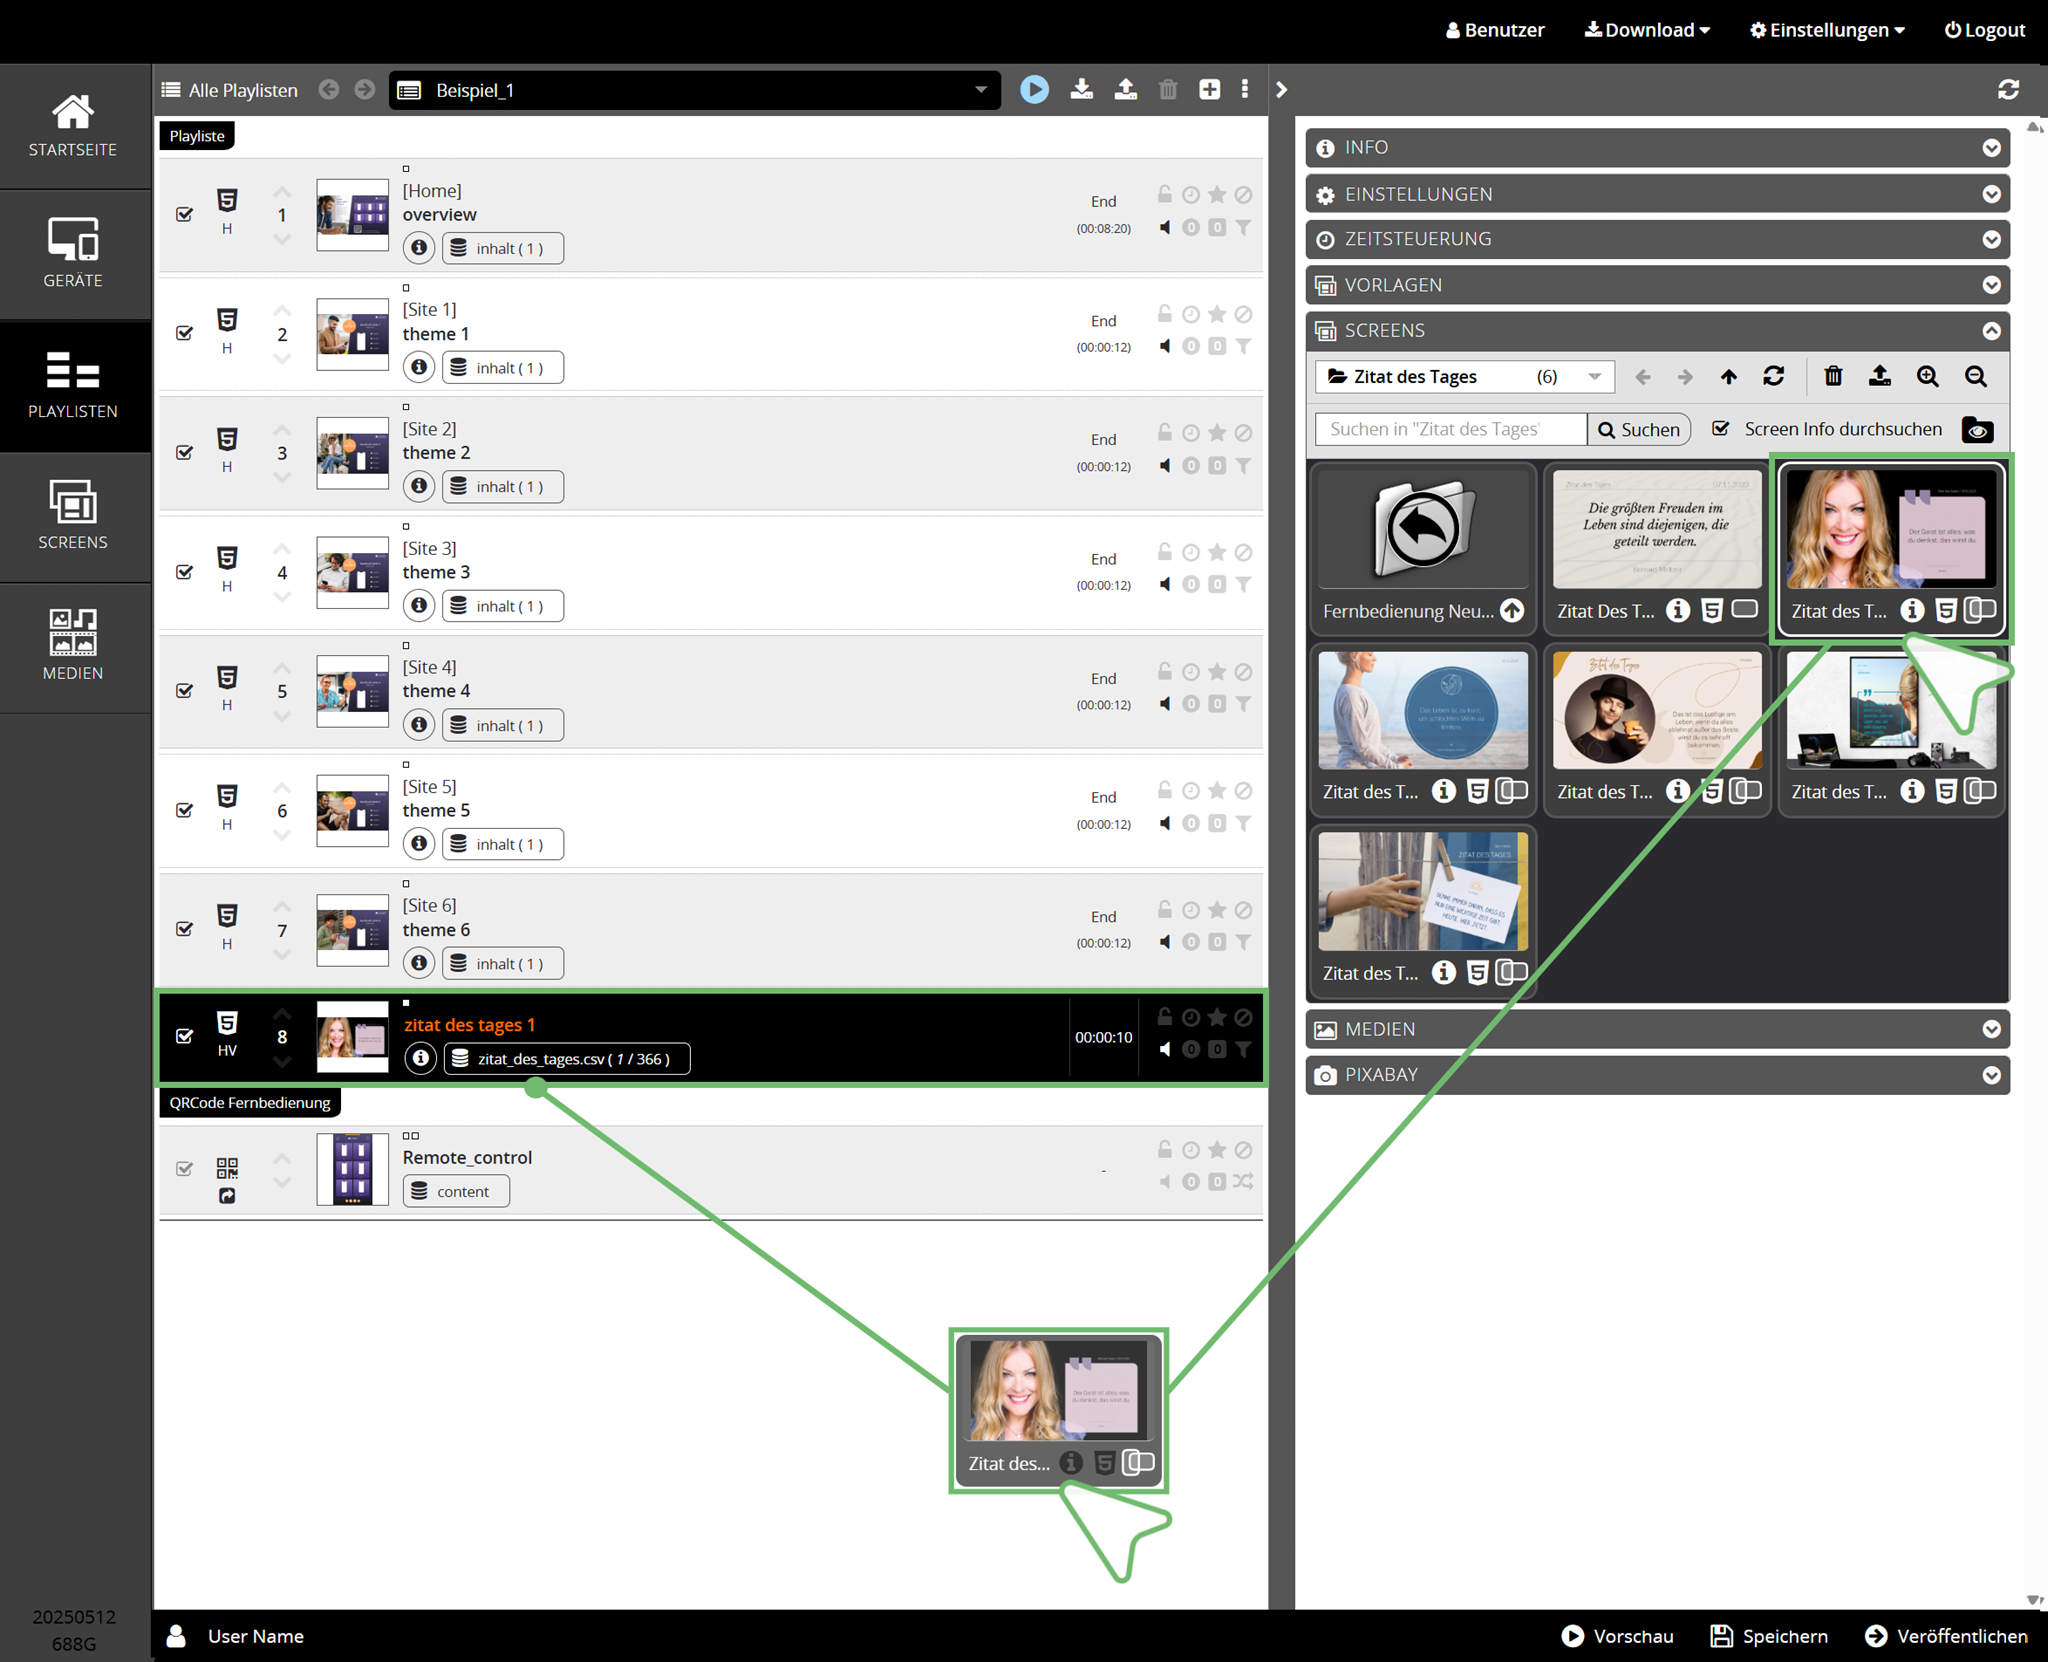Image resolution: width=2048 pixels, height=1662 pixels.
Task: Click the trash icon in Screens toolbar
Action: (1832, 377)
